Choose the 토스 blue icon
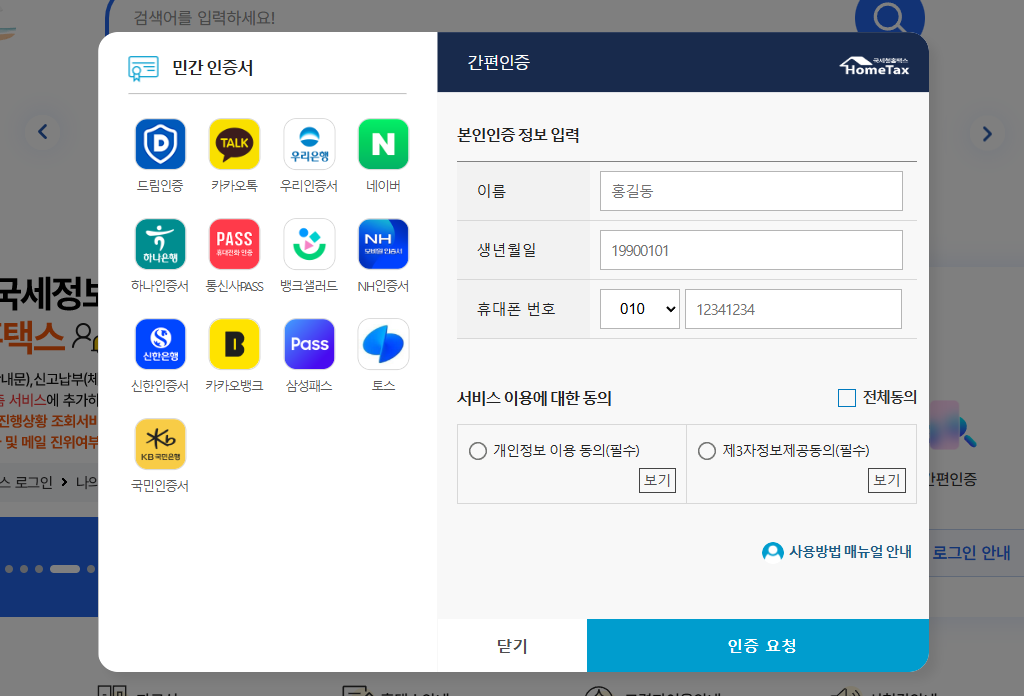 pos(383,344)
